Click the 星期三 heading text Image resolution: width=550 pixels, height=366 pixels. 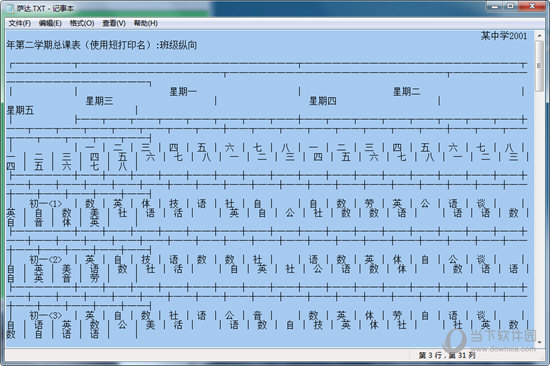coord(100,101)
